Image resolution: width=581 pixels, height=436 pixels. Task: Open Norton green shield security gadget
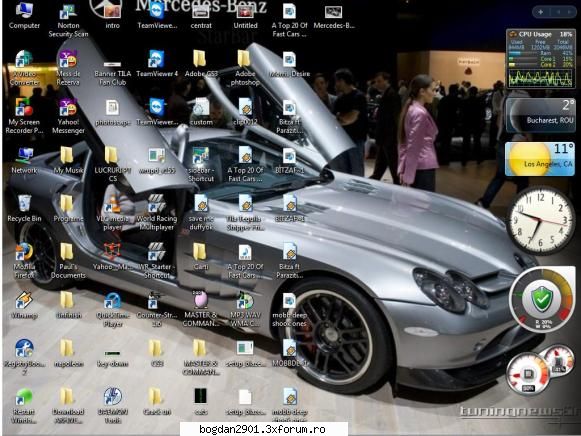coord(542,299)
